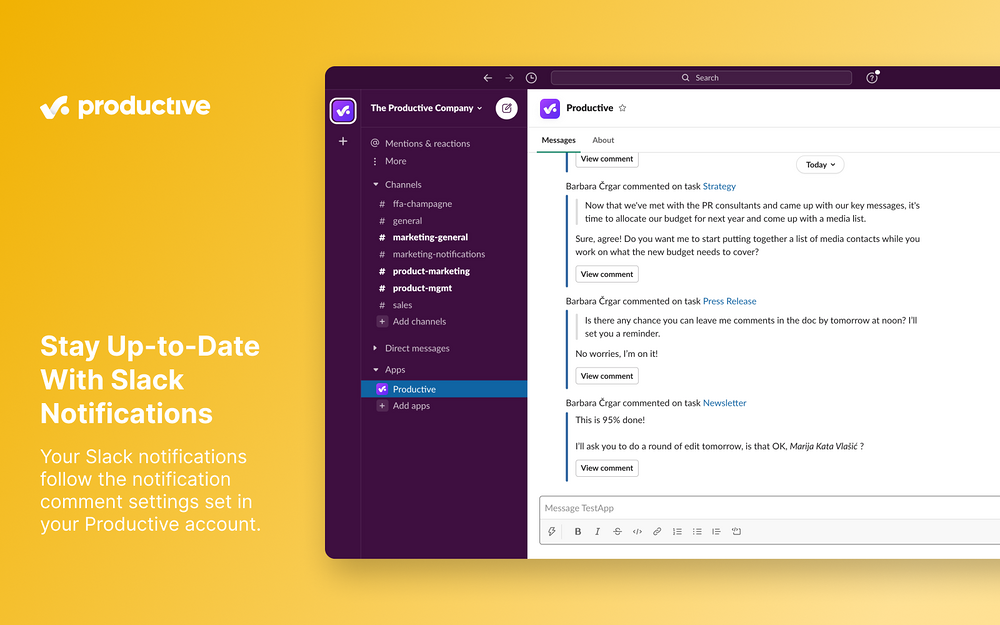The image size is (1000, 625).
Task: Select the Productive app in sidebar
Action: 444,389
